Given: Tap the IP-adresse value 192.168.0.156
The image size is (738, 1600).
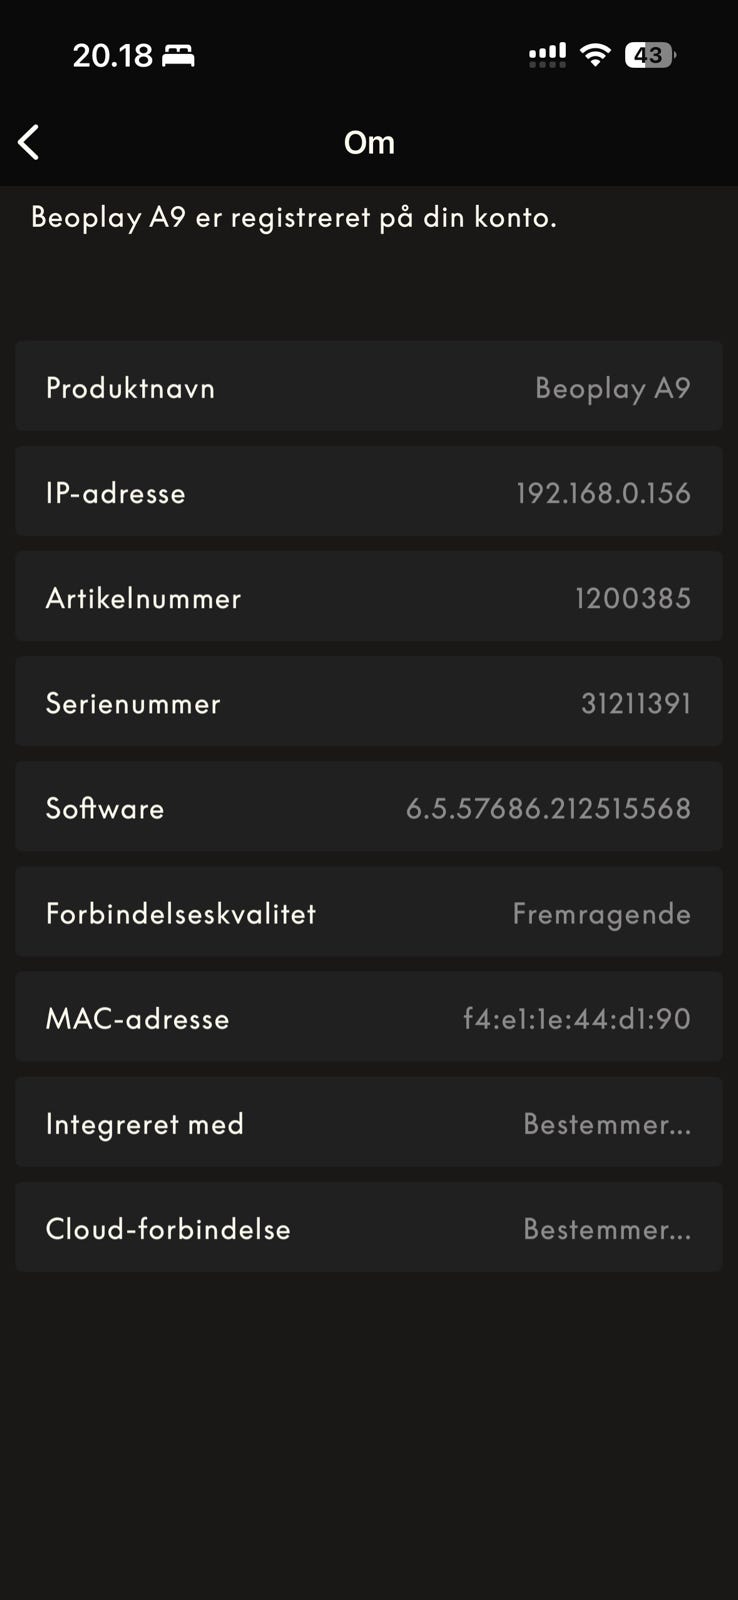Looking at the screenshot, I should [603, 493].
